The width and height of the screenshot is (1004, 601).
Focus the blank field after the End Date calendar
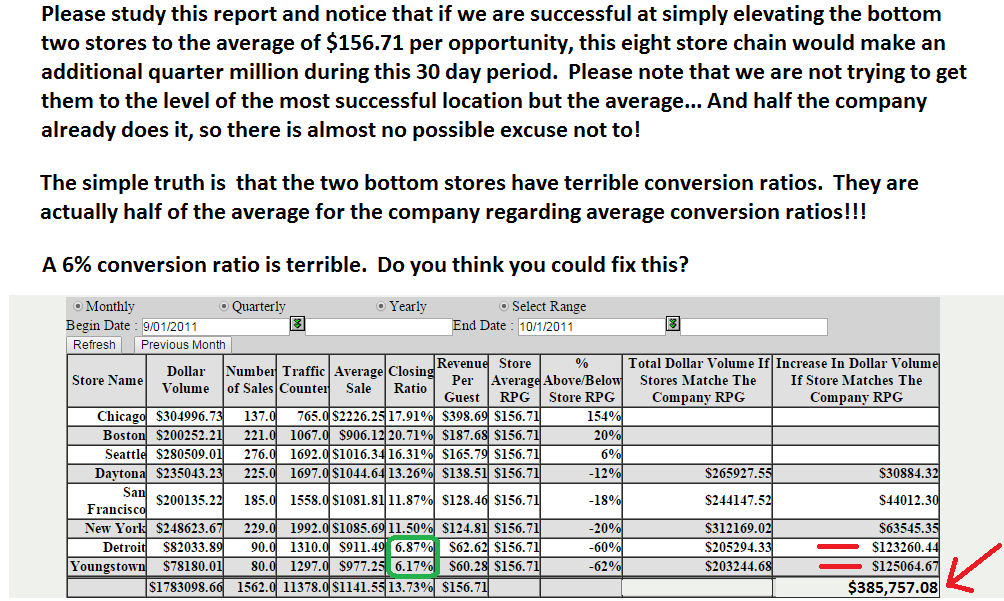[754, 326]
